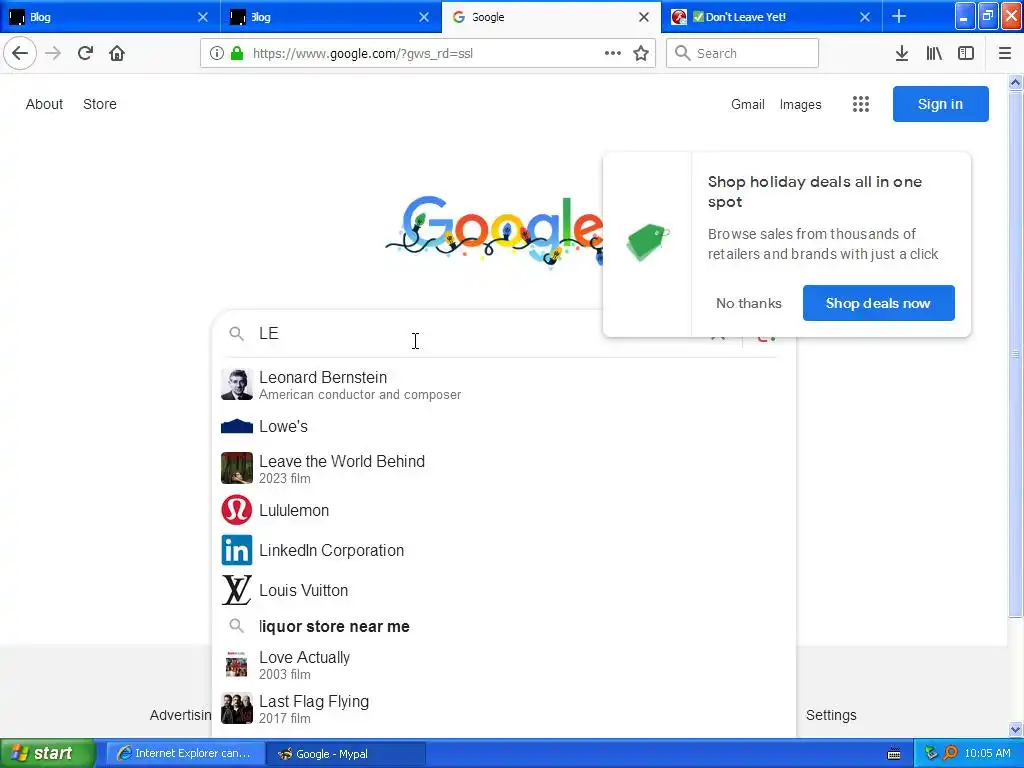Select Last Flag Flying suggestion

click(504, 709)
